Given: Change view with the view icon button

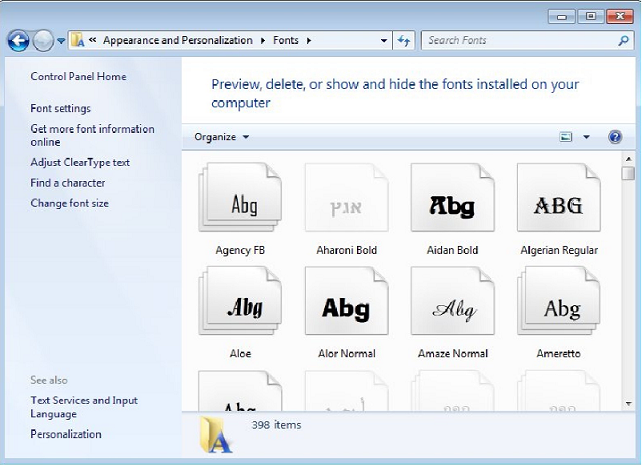Looking at the screenshot, I should [566, 137].
